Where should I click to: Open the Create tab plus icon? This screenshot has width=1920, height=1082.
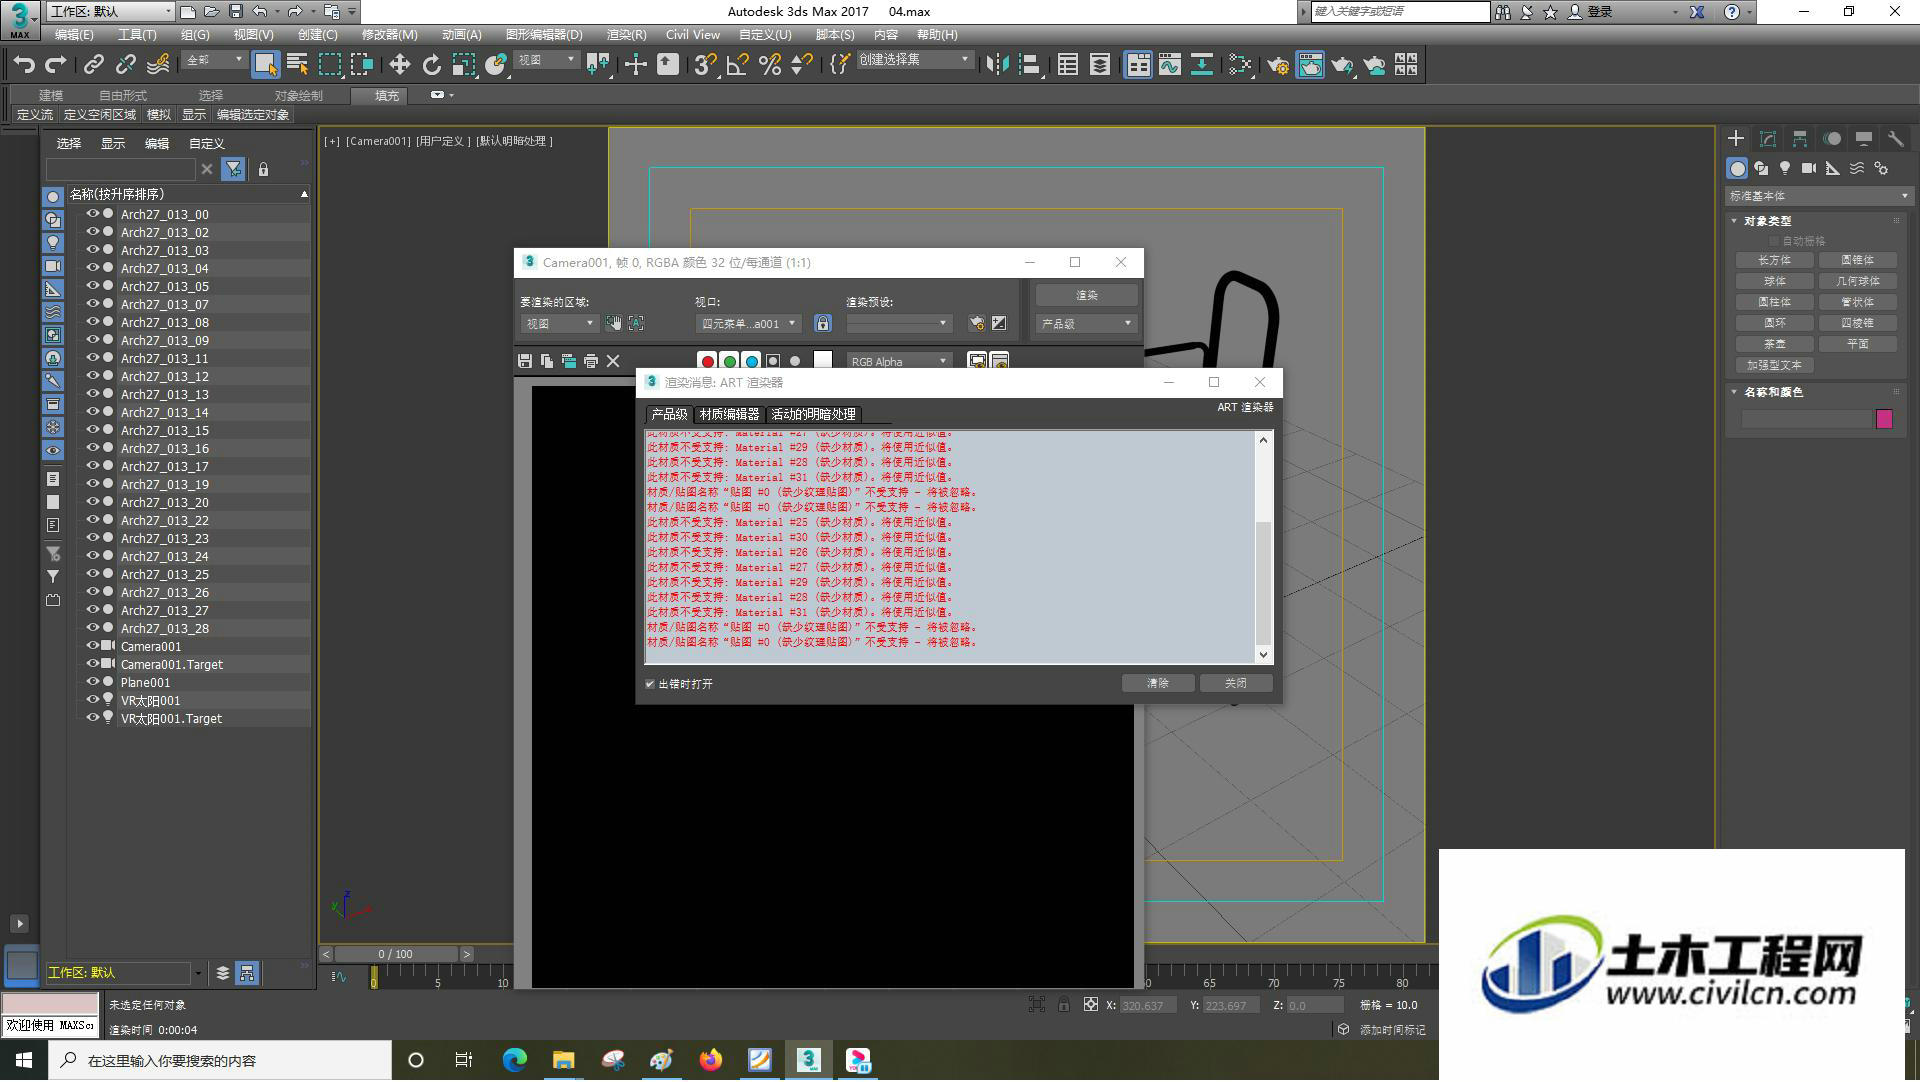pos(1736,139)
